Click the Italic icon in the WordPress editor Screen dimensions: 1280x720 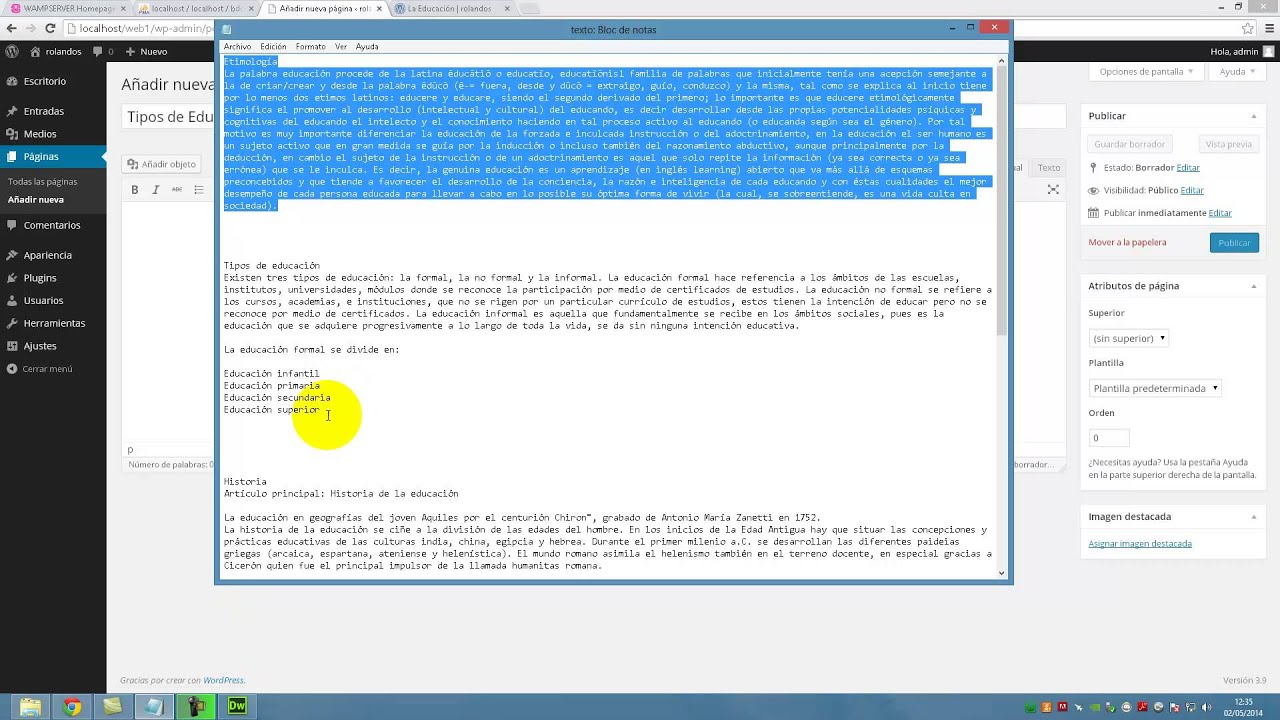155,190
